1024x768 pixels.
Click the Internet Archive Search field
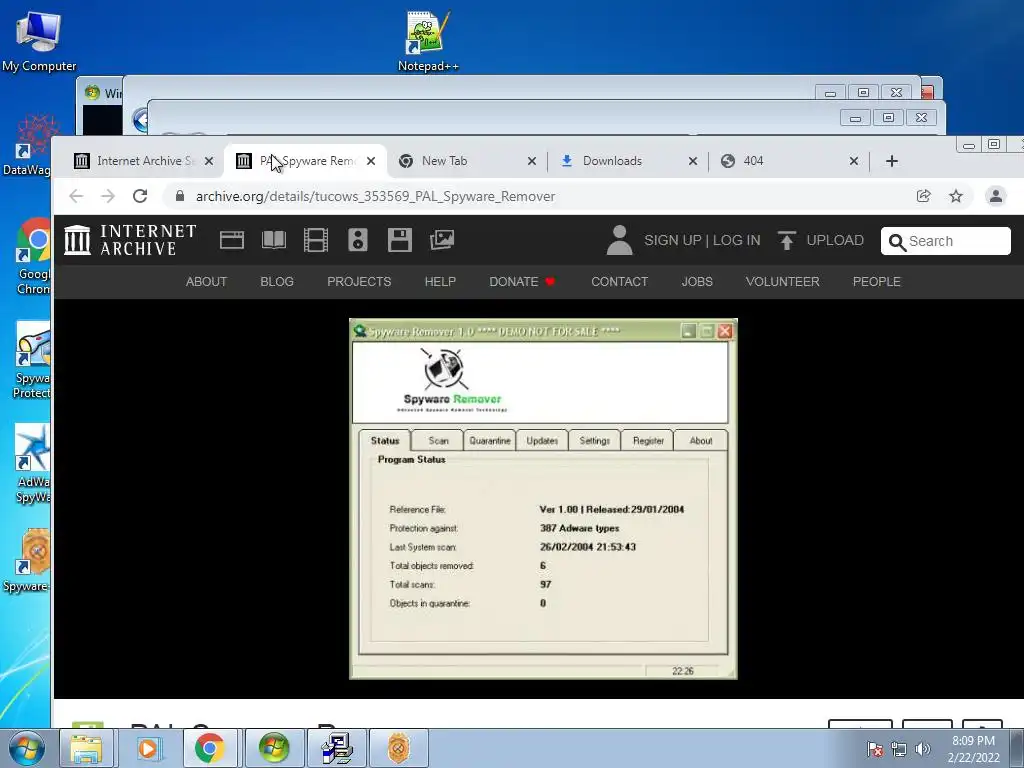[x=946, y=241]
